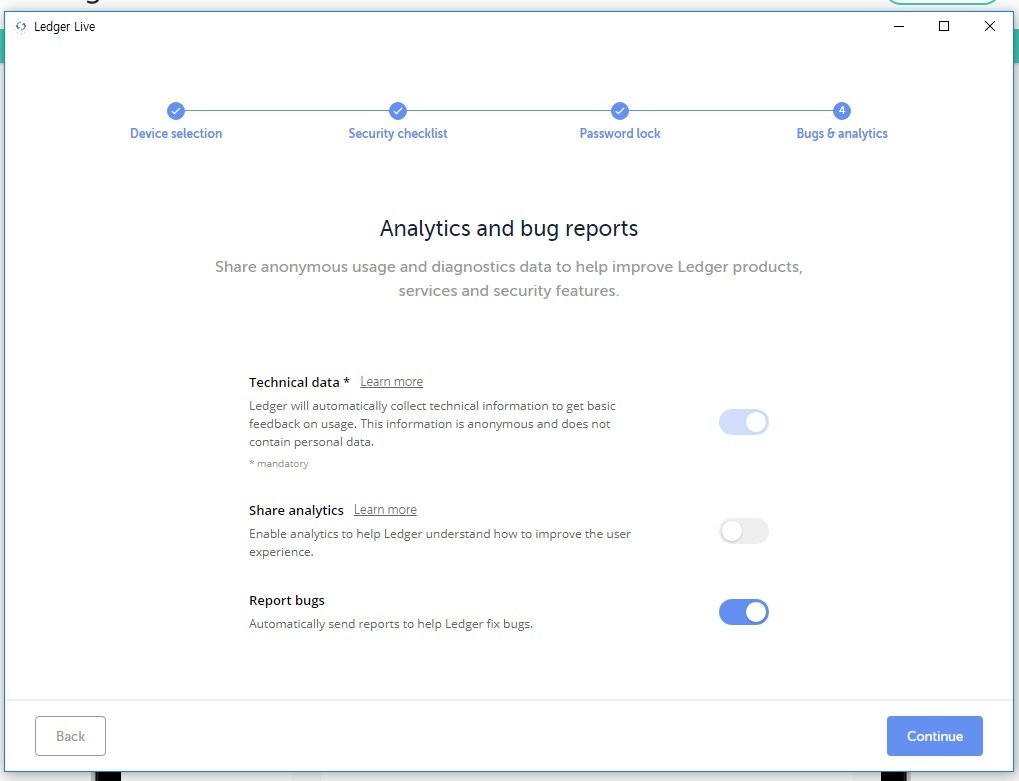Image resolution: width=1019 pixels, height=781 pixels.
Task: Select the Device selection step label
Action: point(176,133)
